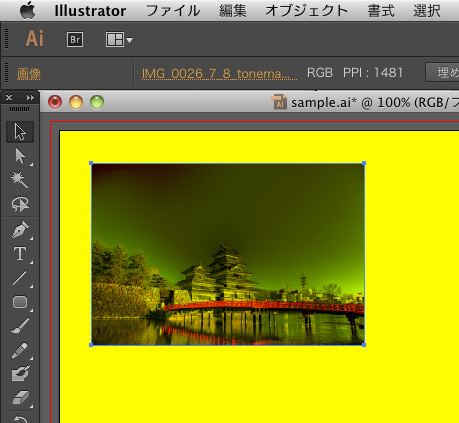
Task: Open the 編集 menu
Action: click(x=233, y=11)
